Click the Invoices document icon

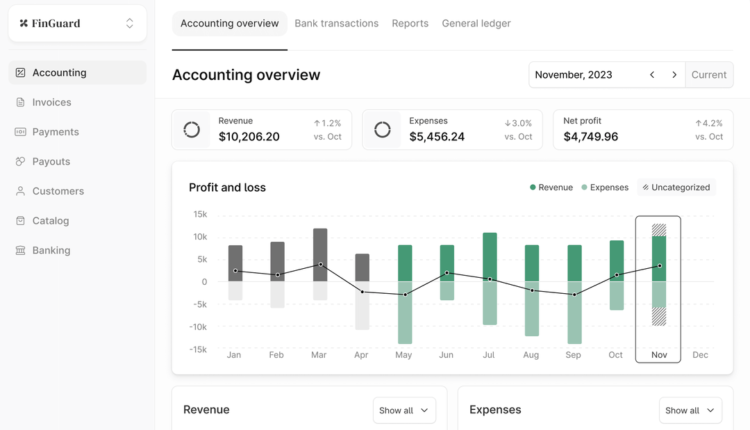coord(21,102)
